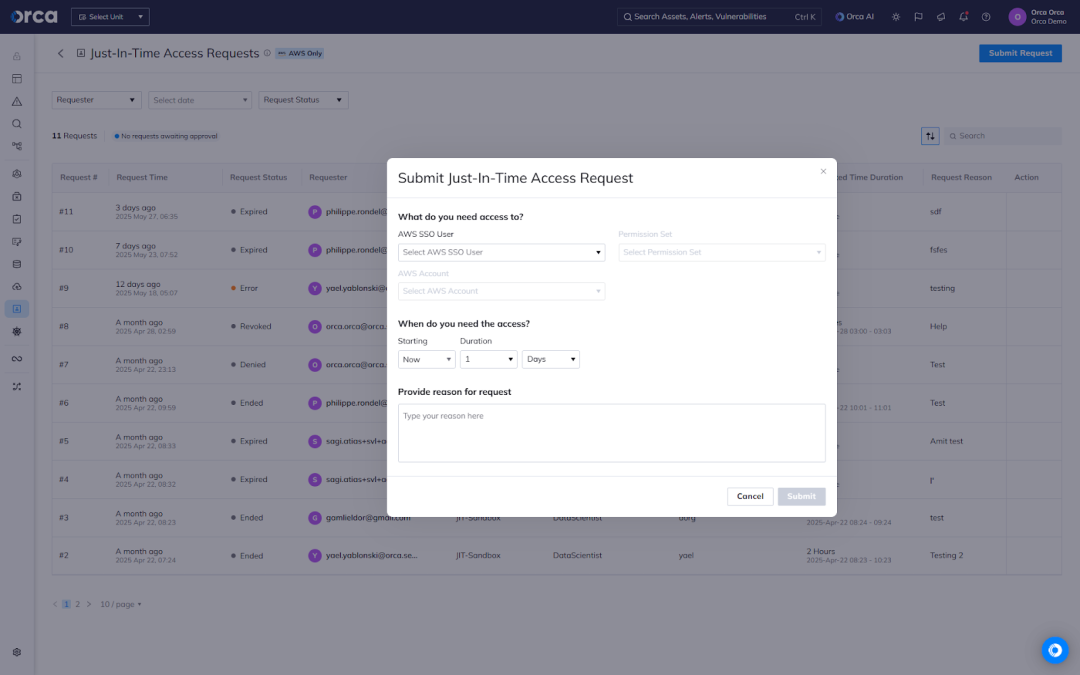
Task: Open the Orca Orca user profile avatar
Action: [x=1017, y=17]
